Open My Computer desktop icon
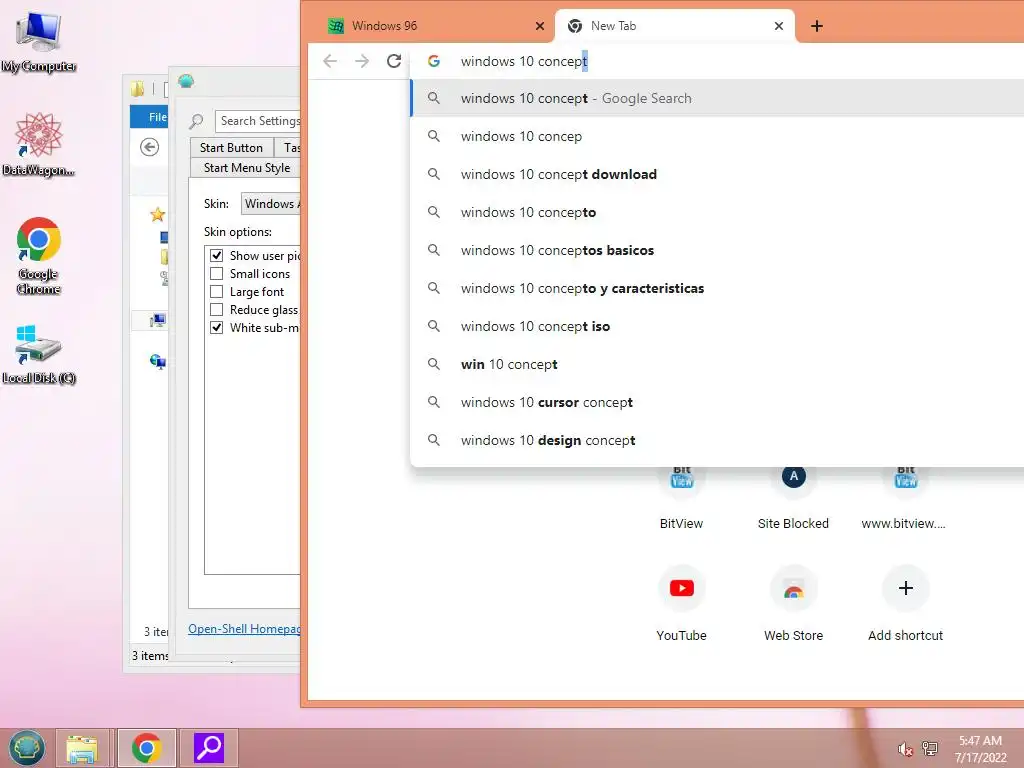This screenshot has height=768, width=1024. [x=39, y=41]
